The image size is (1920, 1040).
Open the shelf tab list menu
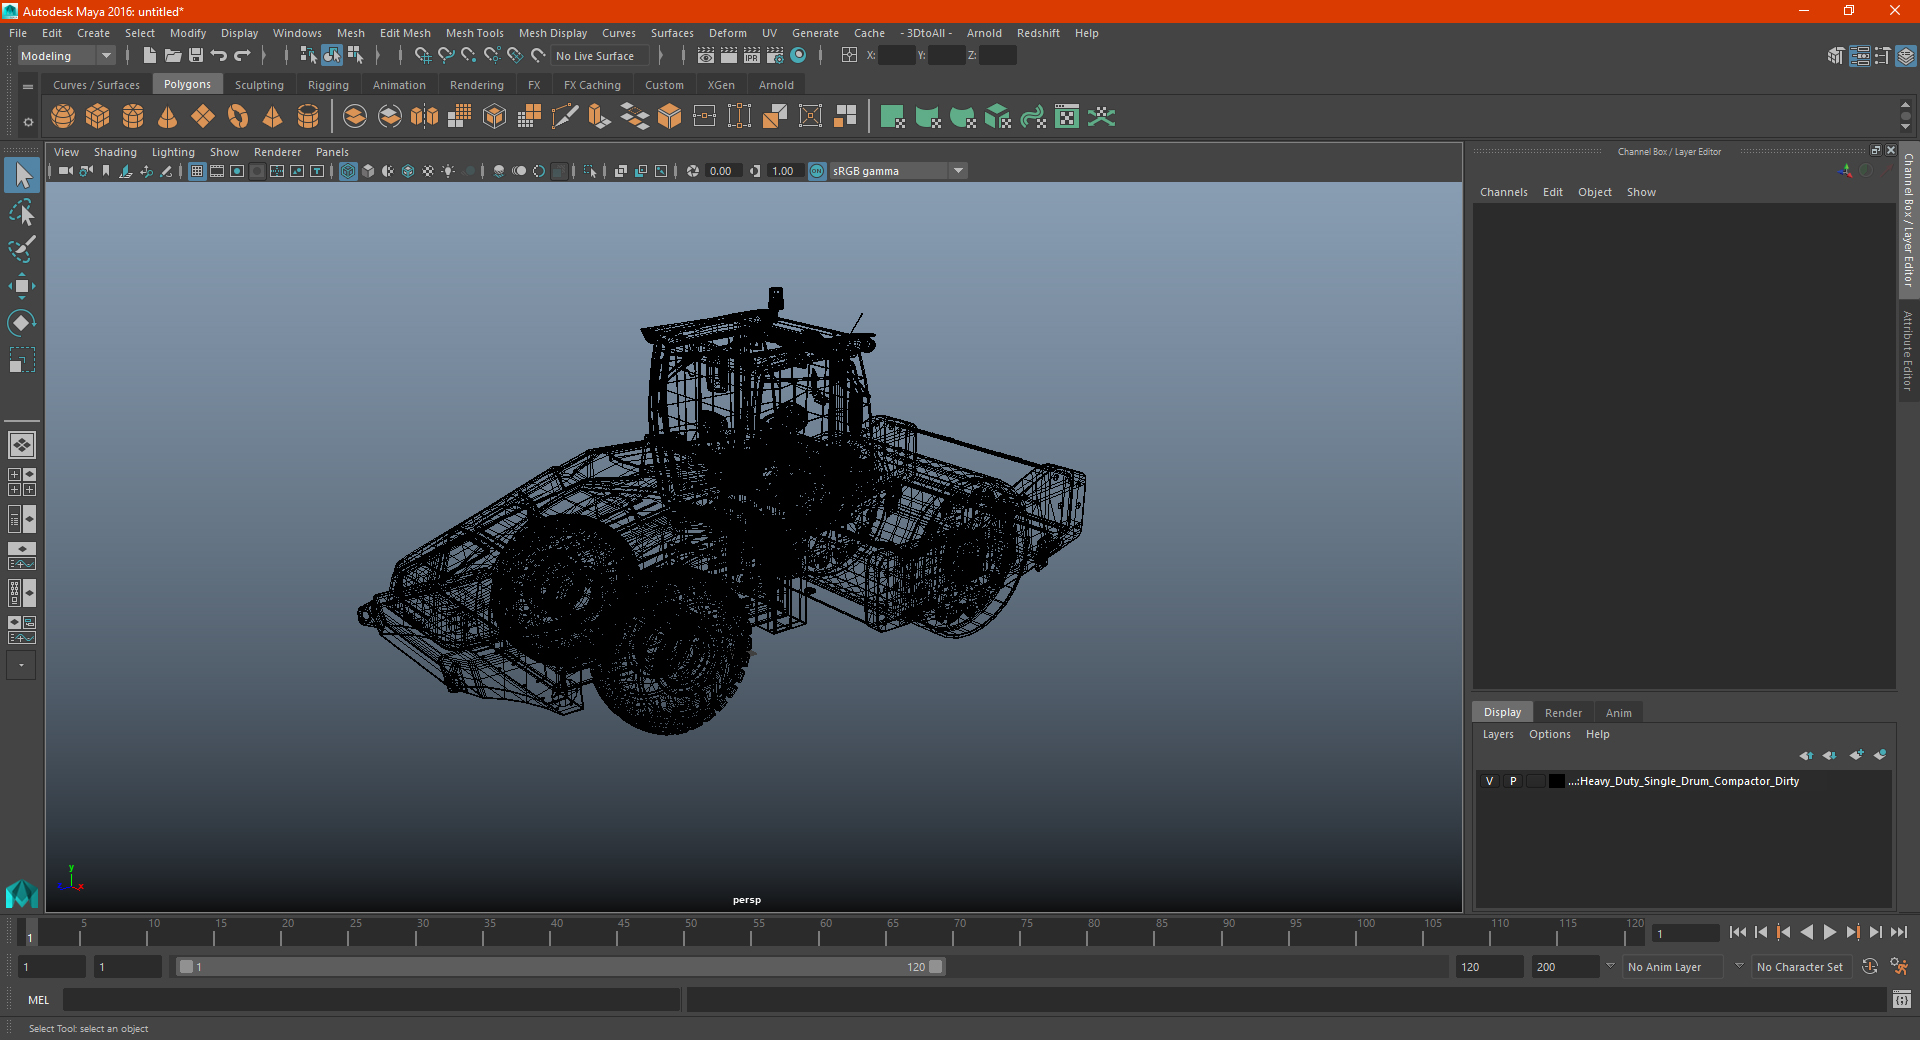[x=28, y=87]
